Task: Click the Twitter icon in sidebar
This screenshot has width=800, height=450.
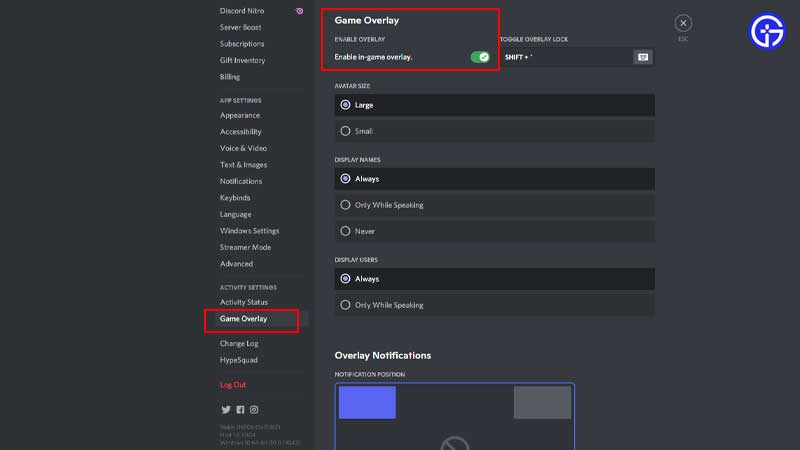Action: pos(226,410)
